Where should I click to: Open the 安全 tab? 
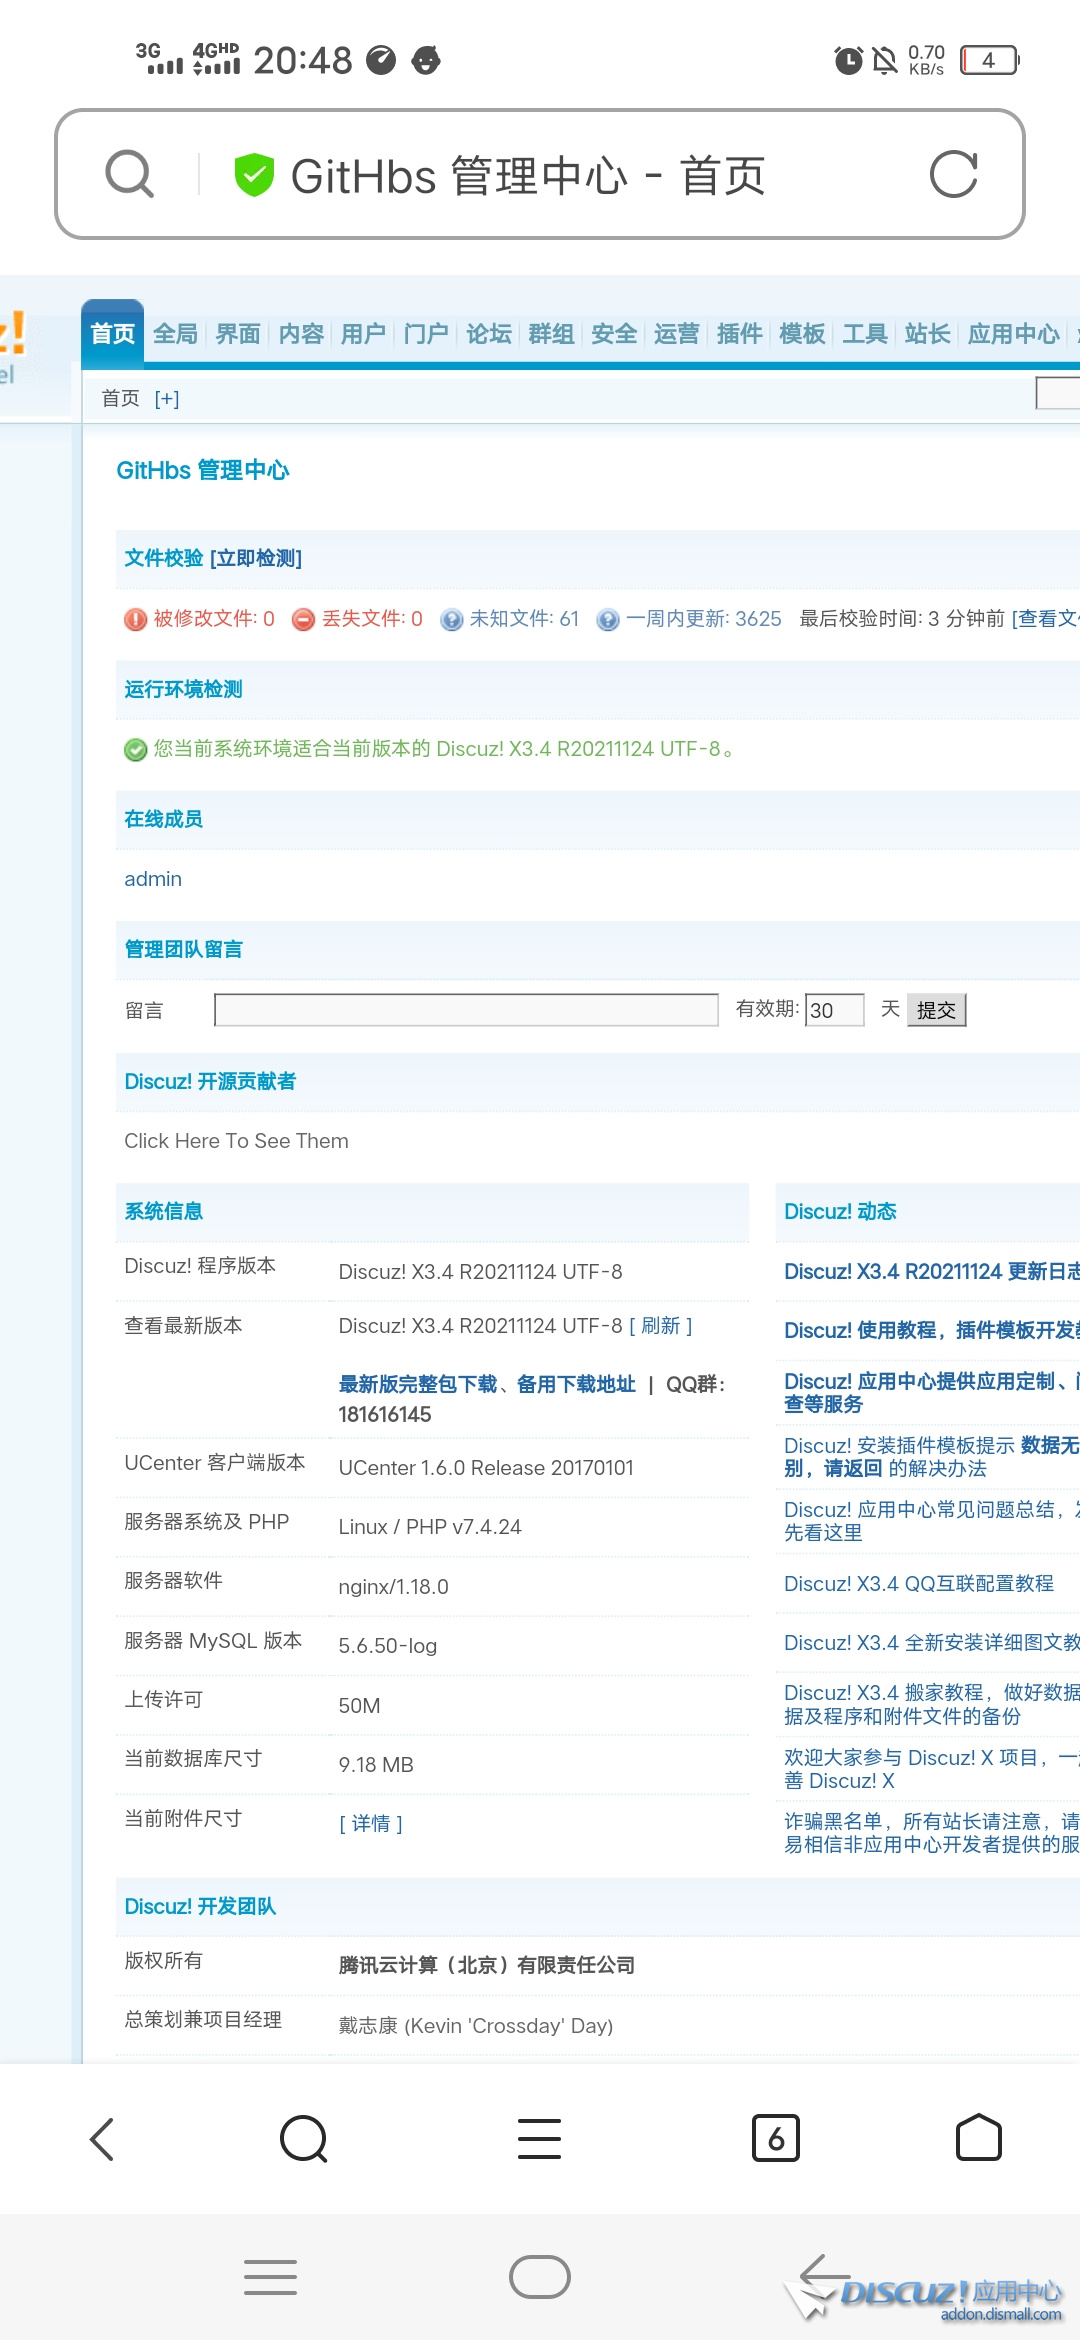[614, 333]
